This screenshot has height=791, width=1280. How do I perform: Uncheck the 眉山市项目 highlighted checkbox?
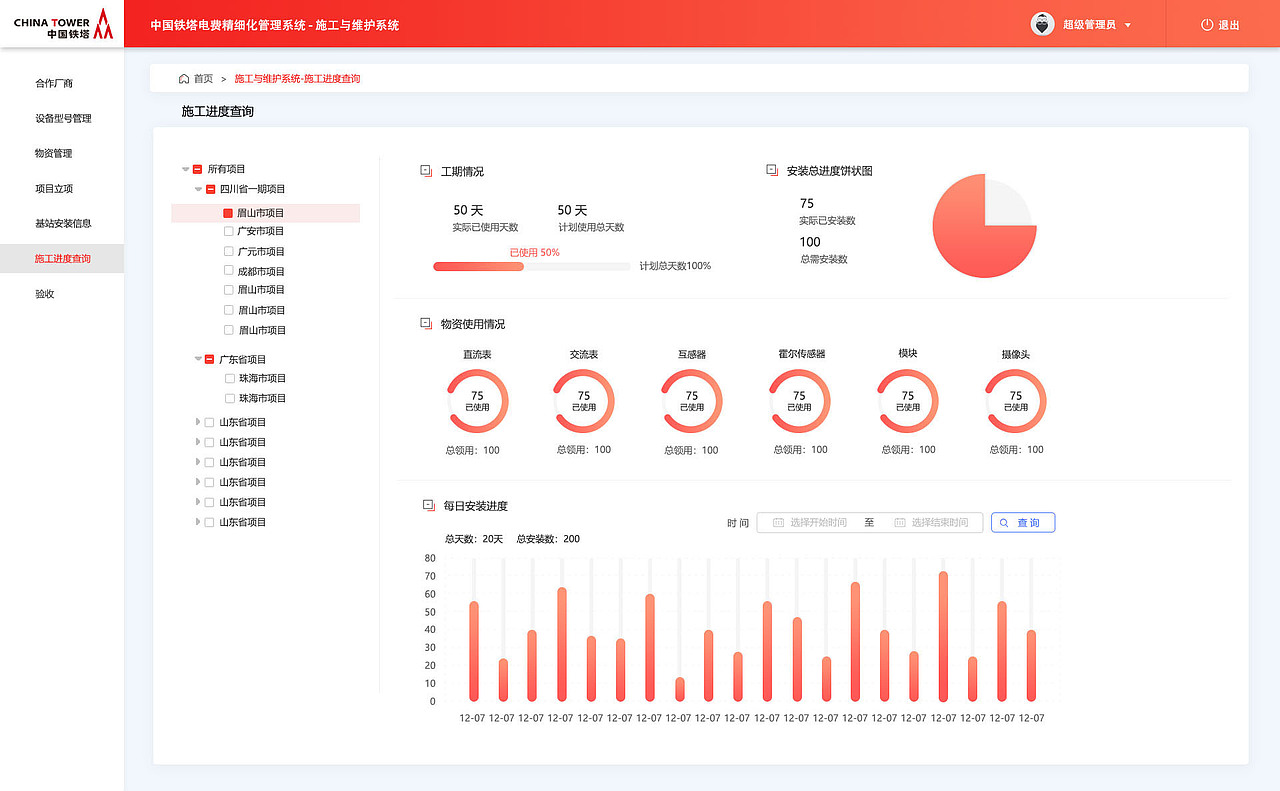[x=228, y=213]
